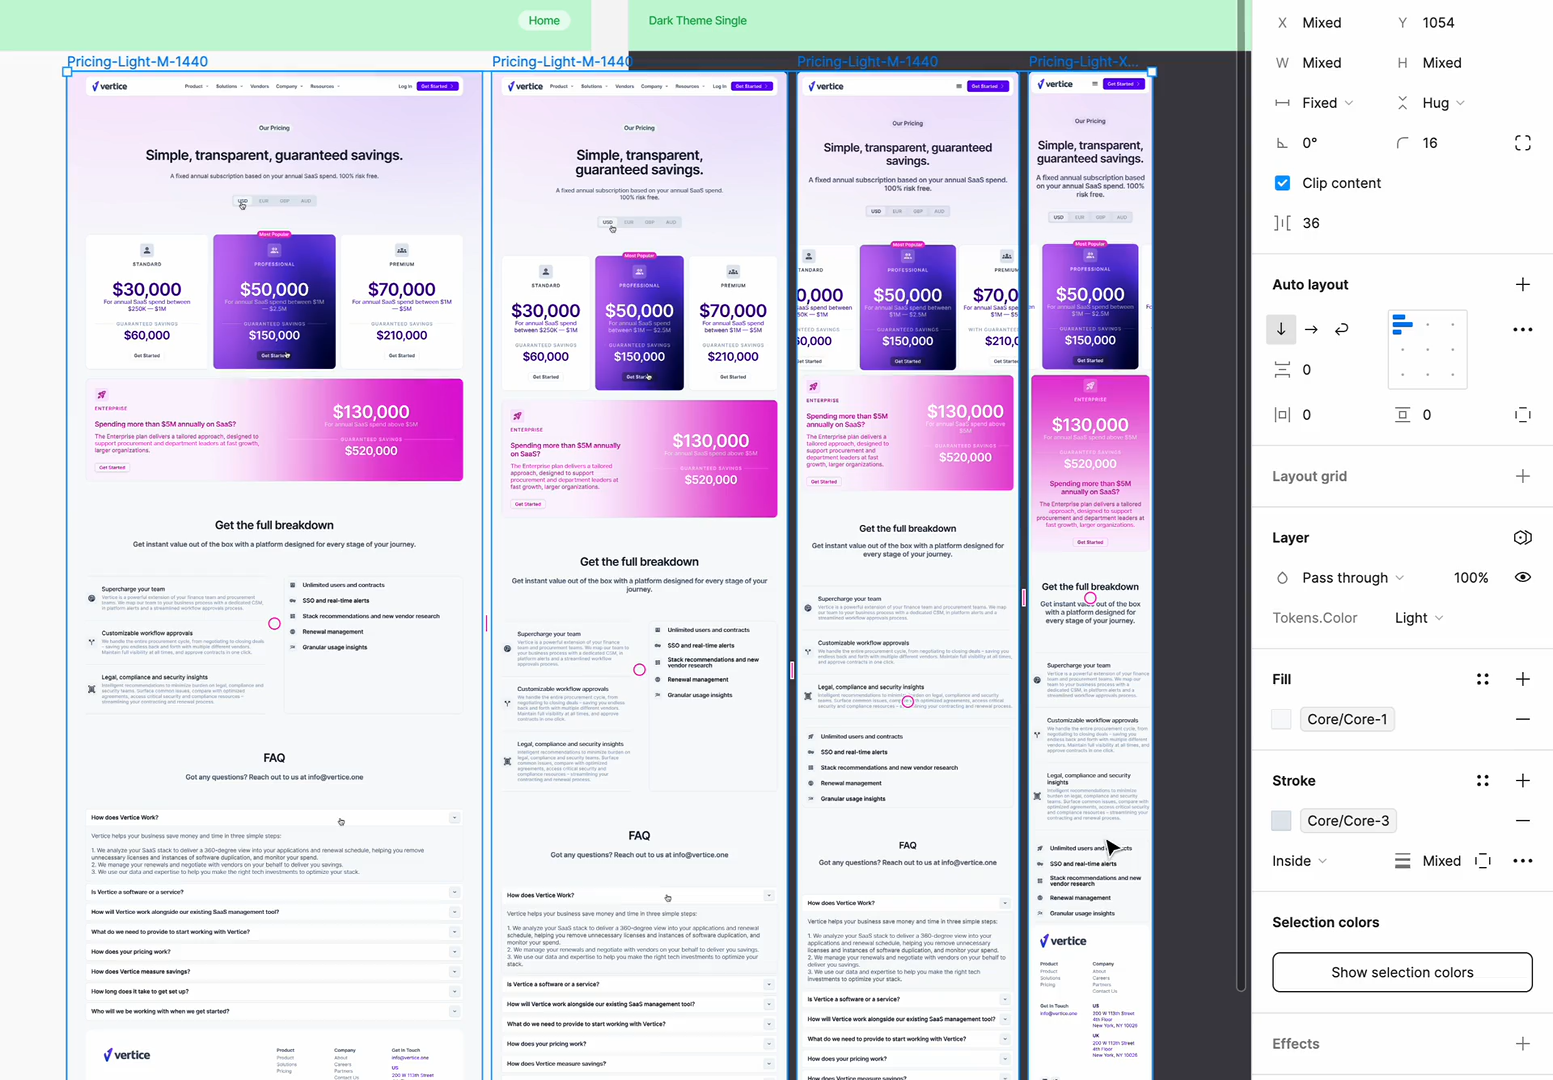Screen dimensions: 1553x1080
Task: Add a new Stroke with the plus icon
Action: click(x=1523, y=780)
